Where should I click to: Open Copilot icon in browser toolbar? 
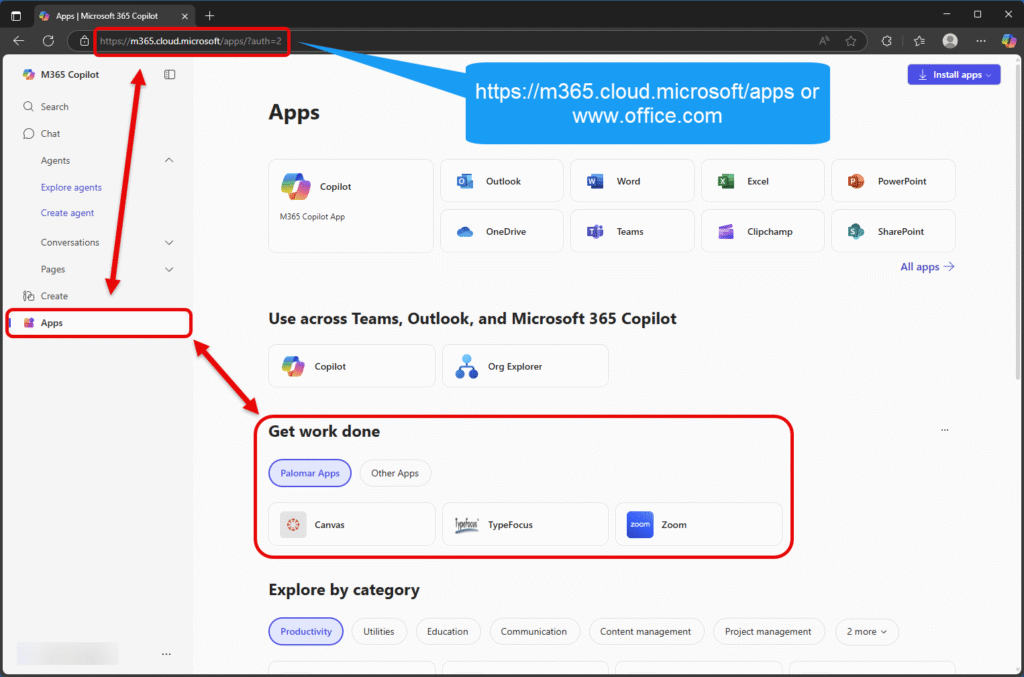click(1009, 40)
